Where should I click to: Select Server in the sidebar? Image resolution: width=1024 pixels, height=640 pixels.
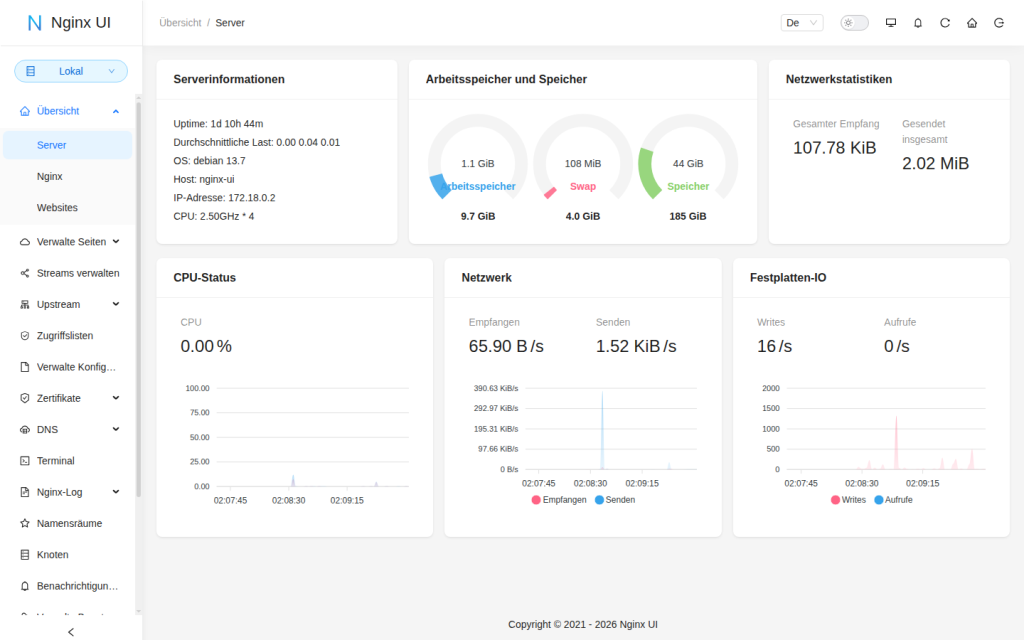67,145
